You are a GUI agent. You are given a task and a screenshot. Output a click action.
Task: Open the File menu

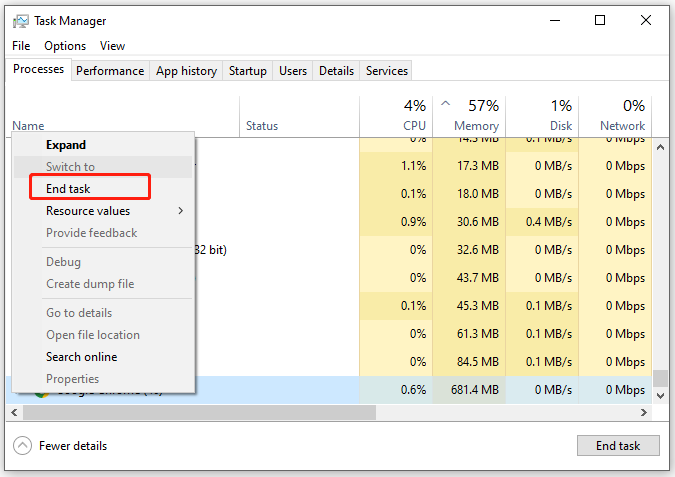(x=21, y=46)
